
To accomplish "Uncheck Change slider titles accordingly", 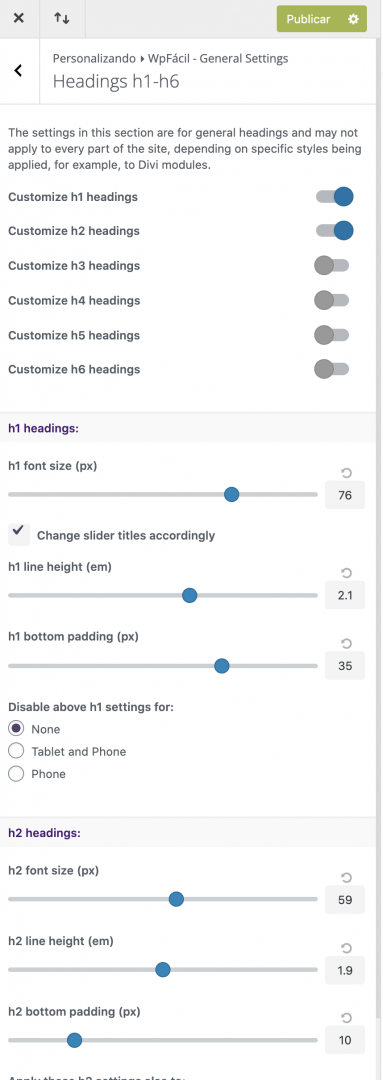I will (19, 534).
